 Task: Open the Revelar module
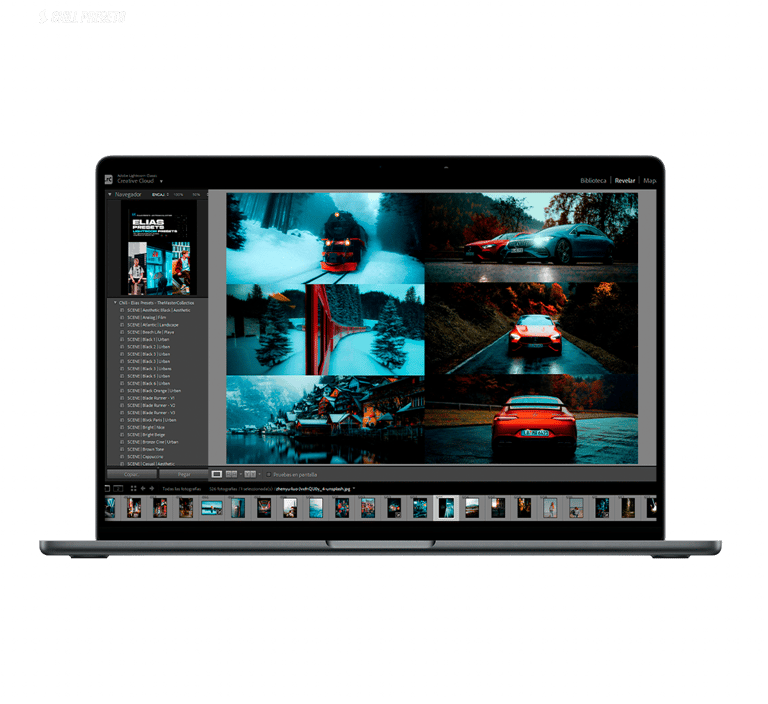click(626, 181)
